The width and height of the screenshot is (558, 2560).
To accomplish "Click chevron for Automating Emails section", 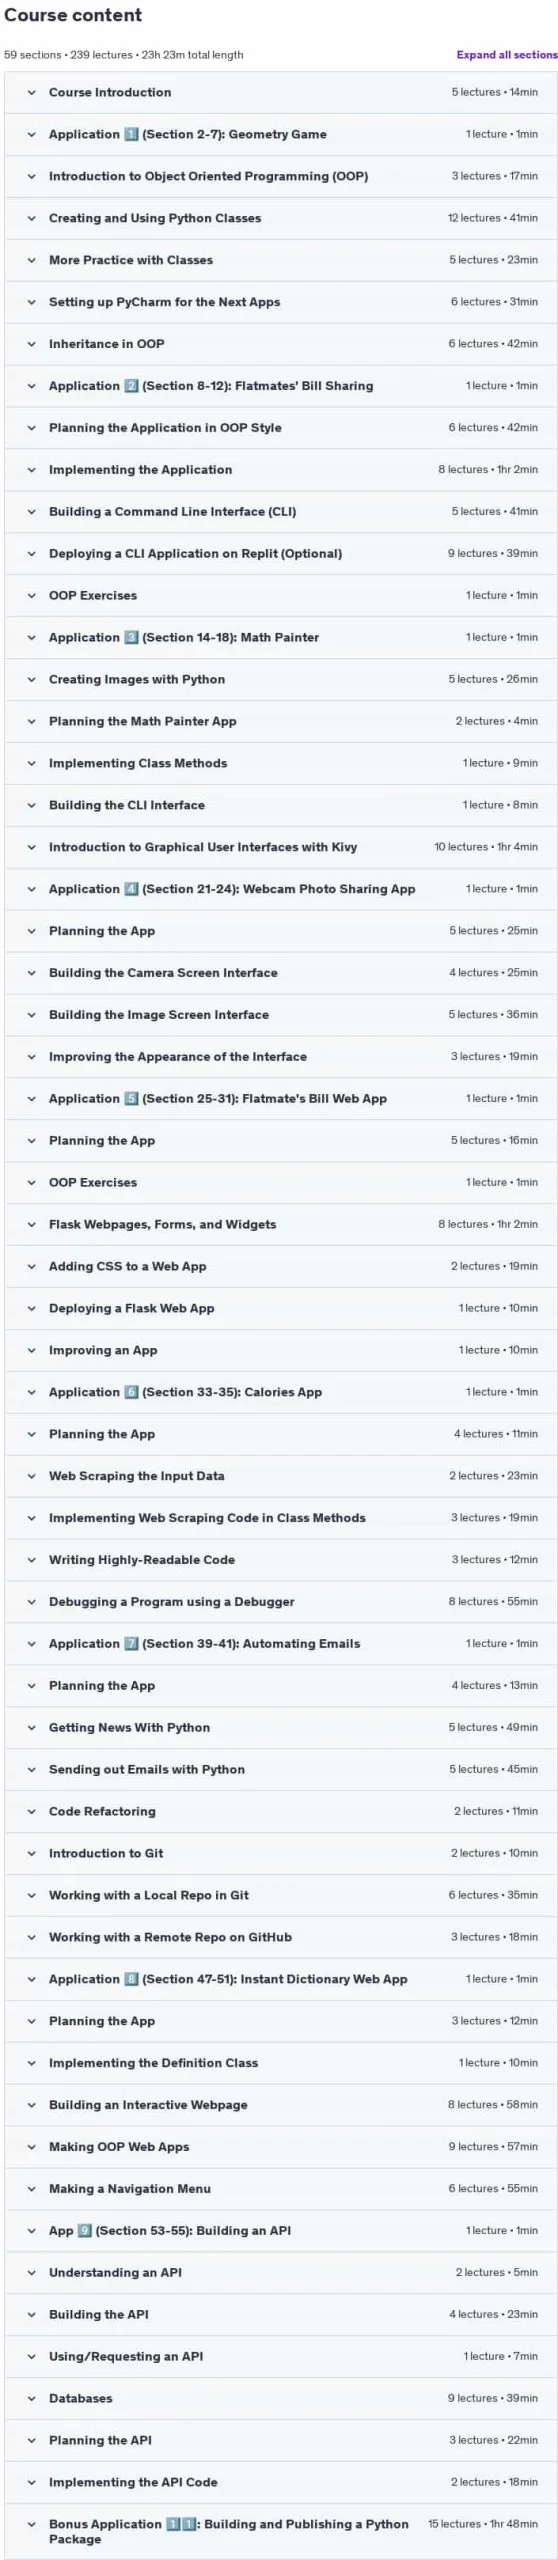I will tap(31, 1643).
